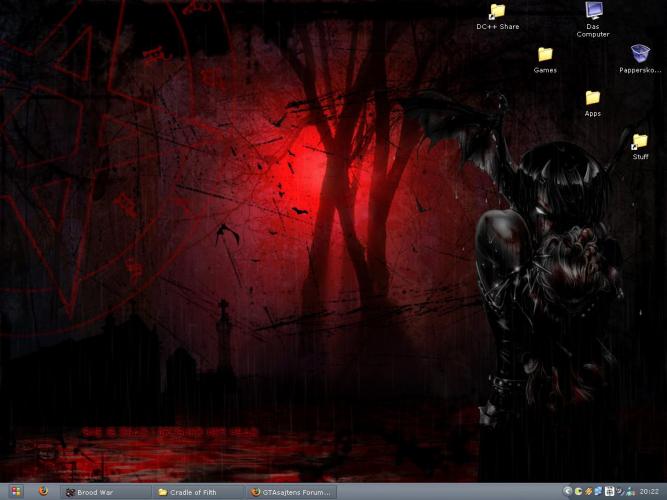Image resolution: width=667 pixels, height=500 pixels.
Task: Click the network connection tray icon
Action: point(630,491)
